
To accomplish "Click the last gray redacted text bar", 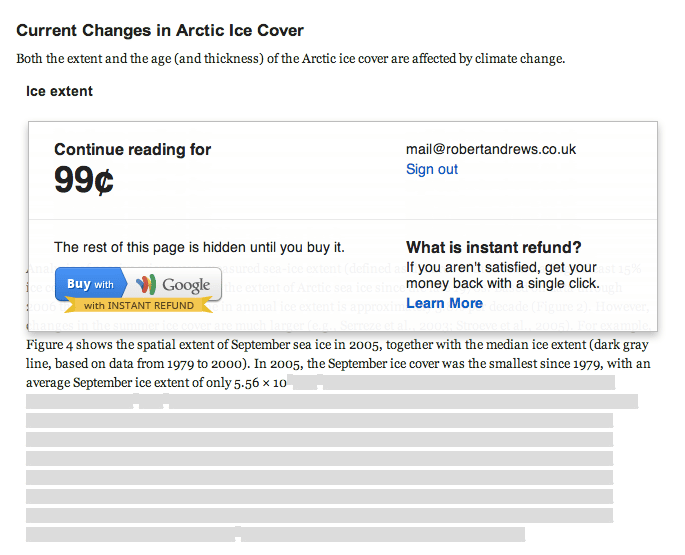I will pyautogui.click(x=275, y=534).
